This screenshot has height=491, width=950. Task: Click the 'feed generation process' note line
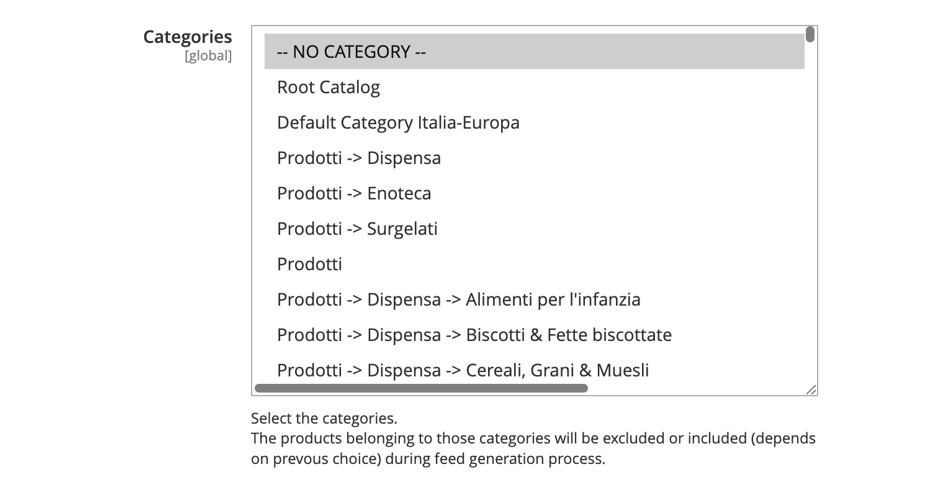pyautogui.click(x=428, y=459)
